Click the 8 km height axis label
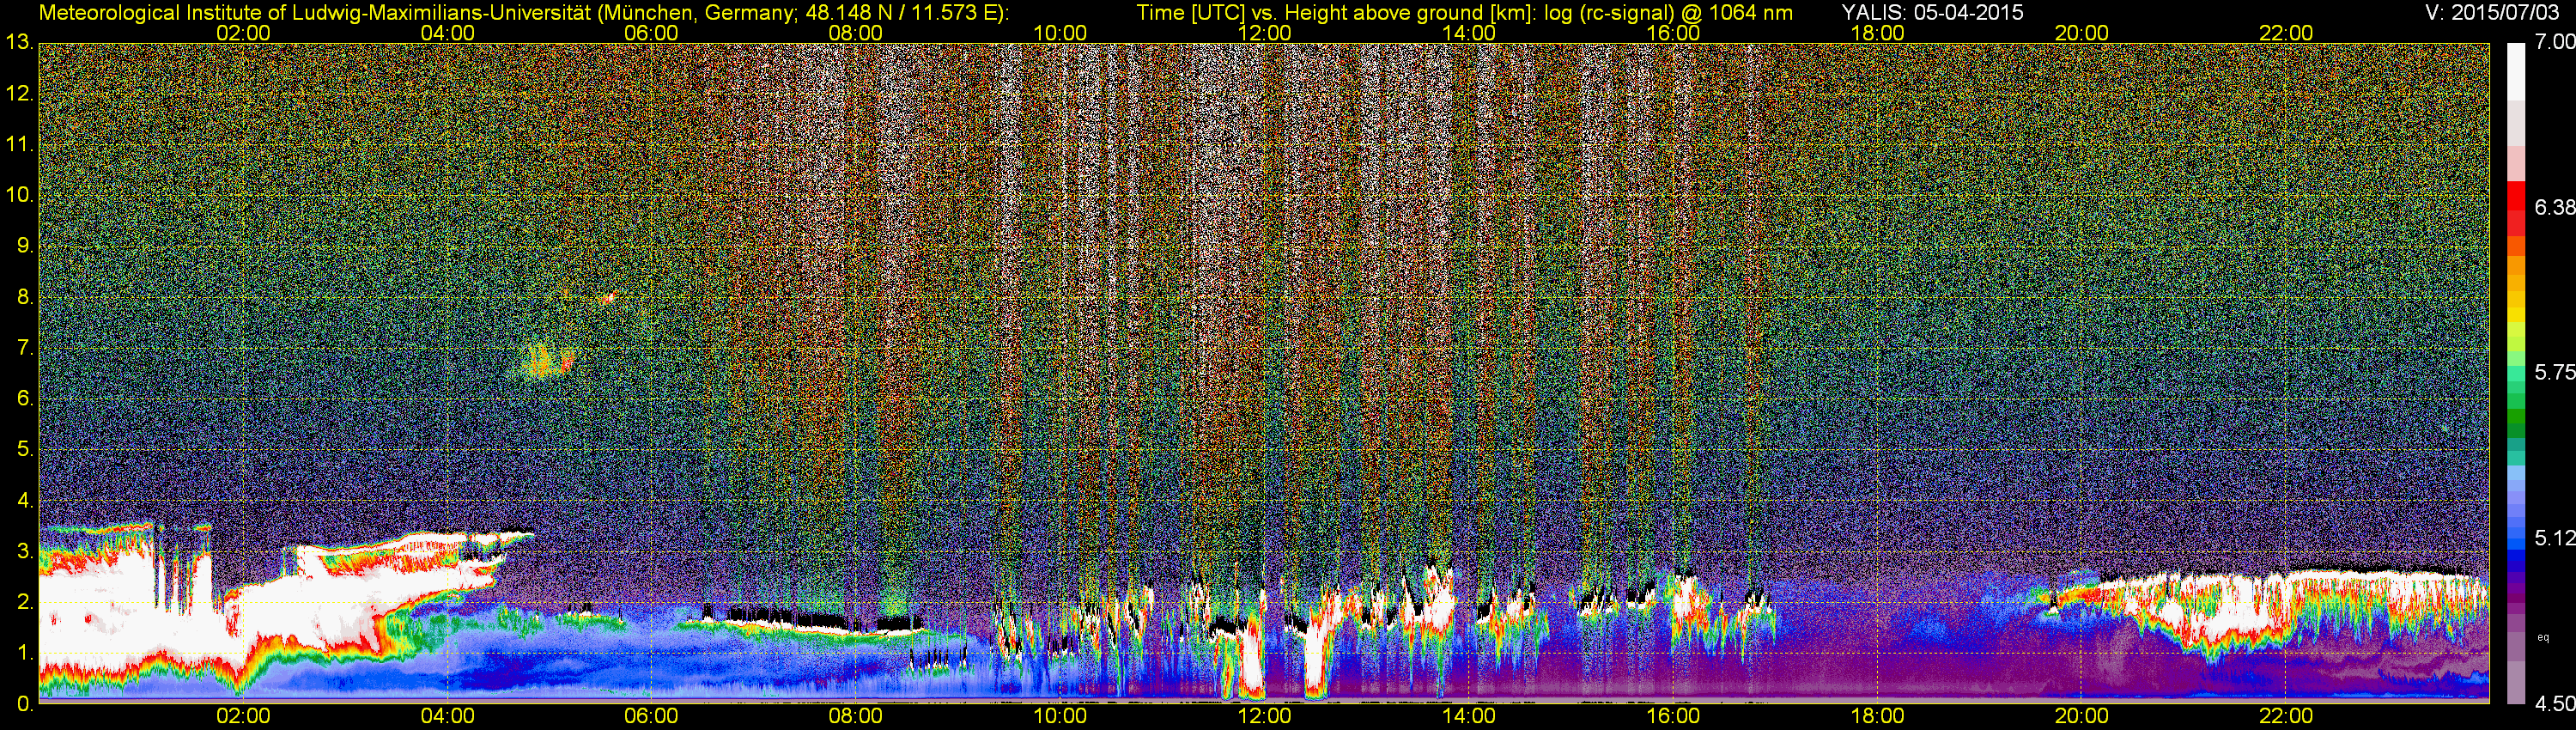Image resolution: width=2576 pixels, height=730 pixels. pyautogui.click(x=24, y=297)
